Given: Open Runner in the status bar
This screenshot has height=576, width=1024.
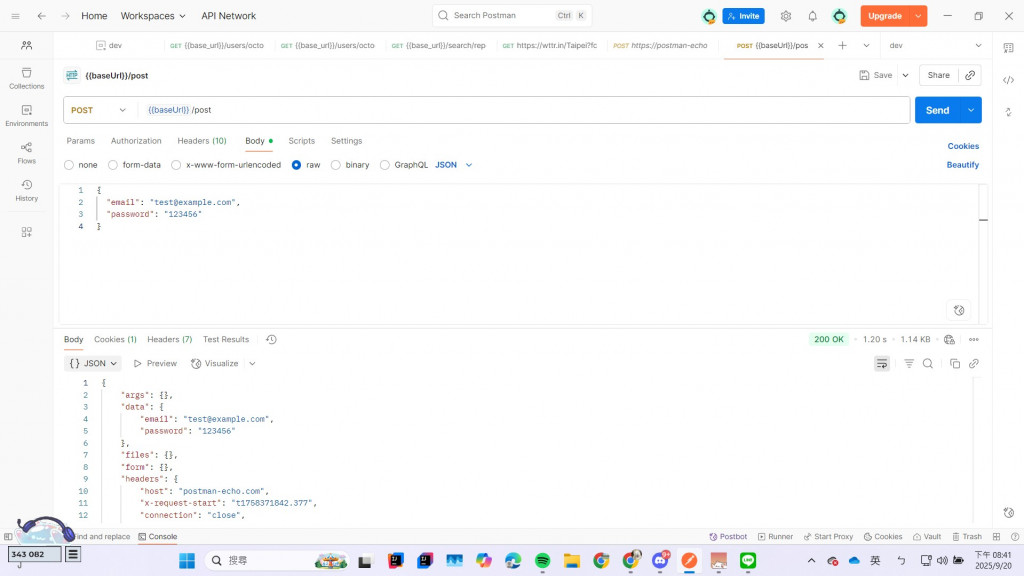Looking at the screenshot, I should click(x=775, y=537).
